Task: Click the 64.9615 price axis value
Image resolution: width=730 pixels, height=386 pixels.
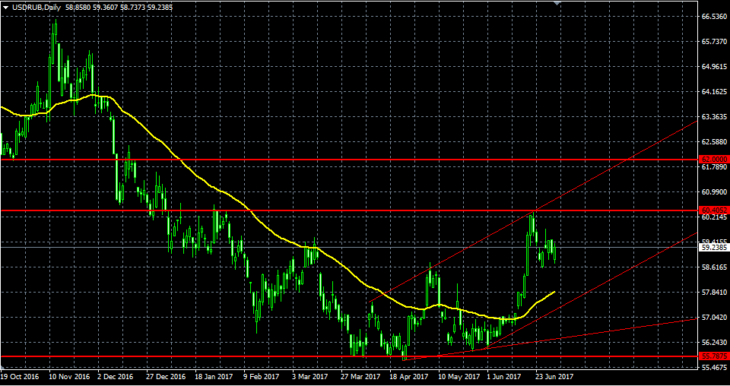Action: tap(714, 66)
